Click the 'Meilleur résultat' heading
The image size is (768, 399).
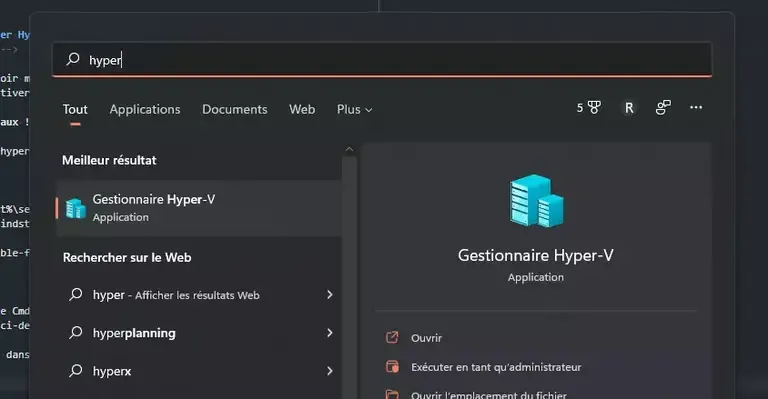[x=109, y=160]
